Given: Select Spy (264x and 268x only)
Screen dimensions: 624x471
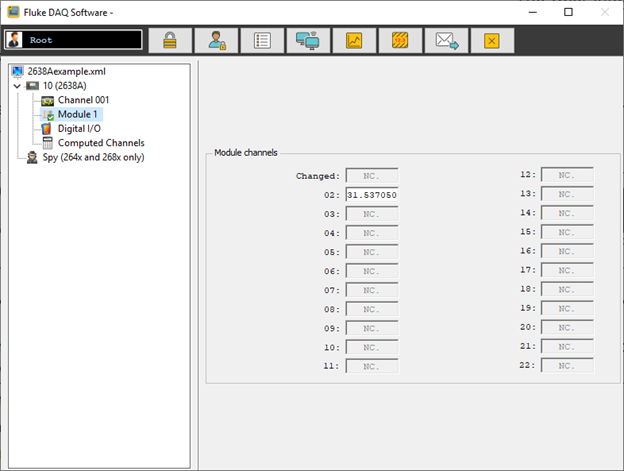Looking at the screenshot, I should coord(94,157).
